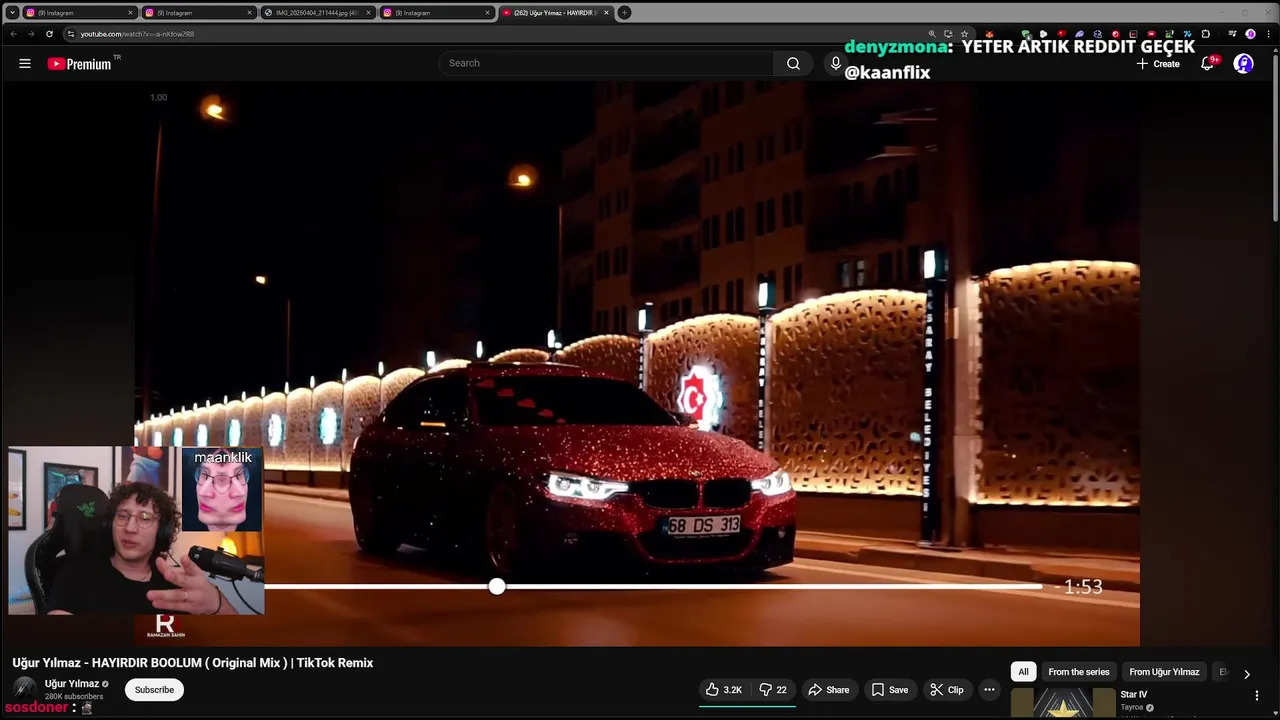
Task: Go forward in browser history
Action: pos(31,34)
